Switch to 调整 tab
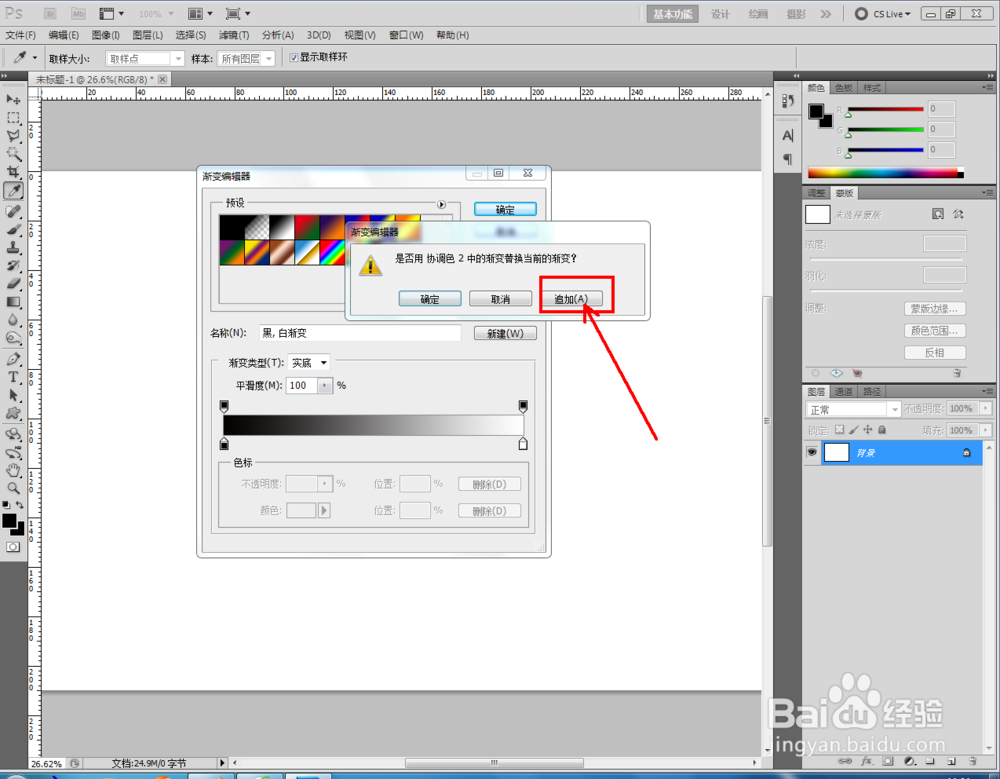 pyautogui.click(x=816, y=193)
